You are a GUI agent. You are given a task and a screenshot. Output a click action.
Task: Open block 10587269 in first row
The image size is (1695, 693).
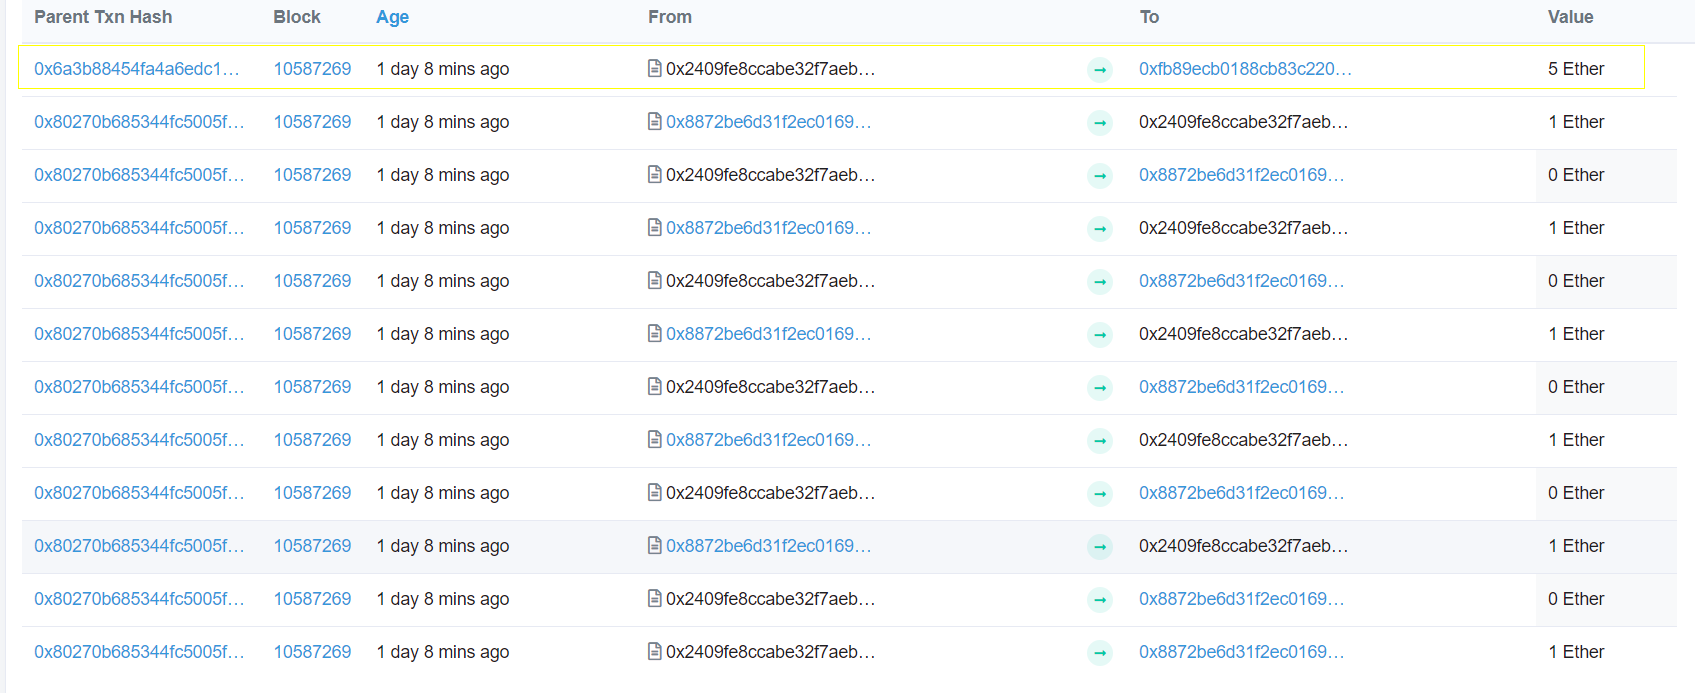(x=312, y=69)
